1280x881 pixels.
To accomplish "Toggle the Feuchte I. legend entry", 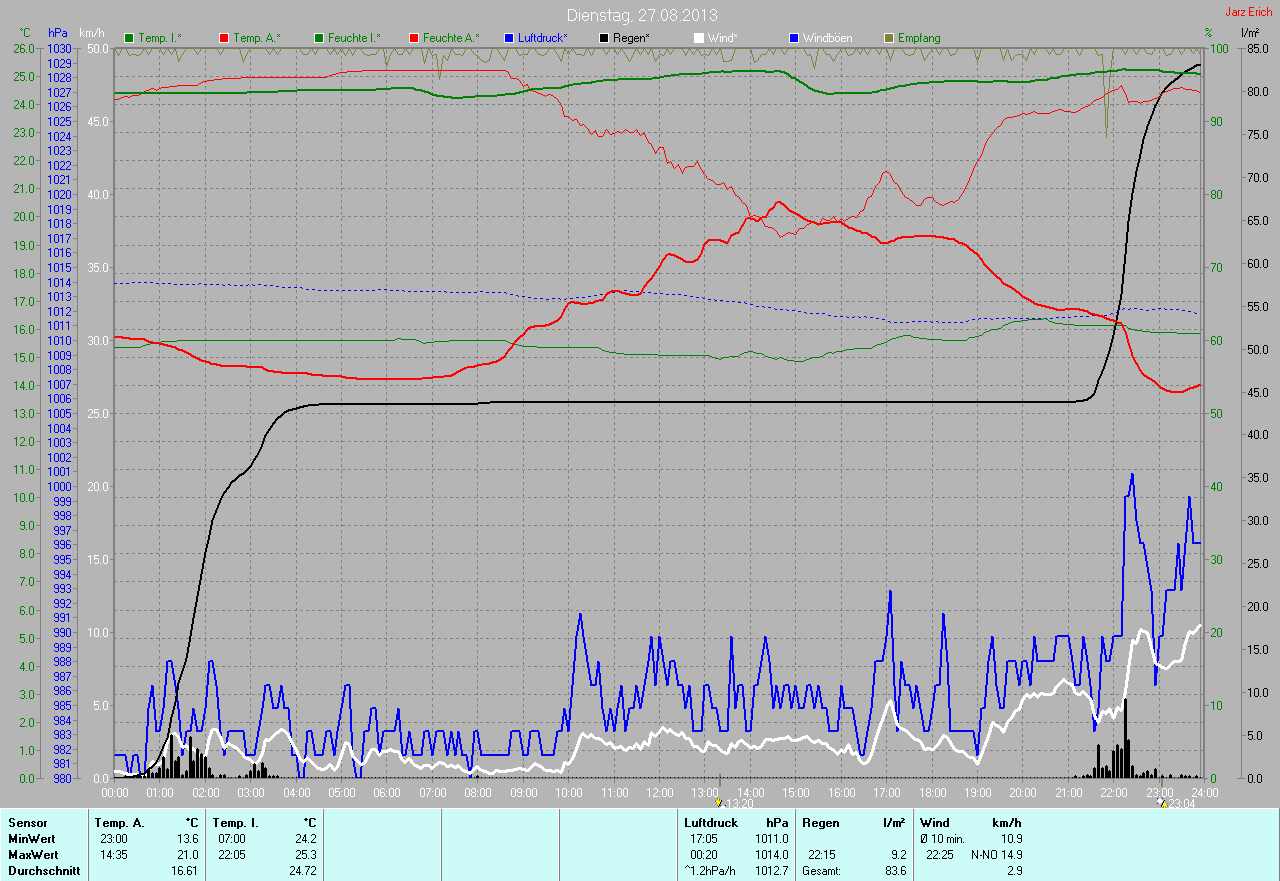I will coord(346,38).
